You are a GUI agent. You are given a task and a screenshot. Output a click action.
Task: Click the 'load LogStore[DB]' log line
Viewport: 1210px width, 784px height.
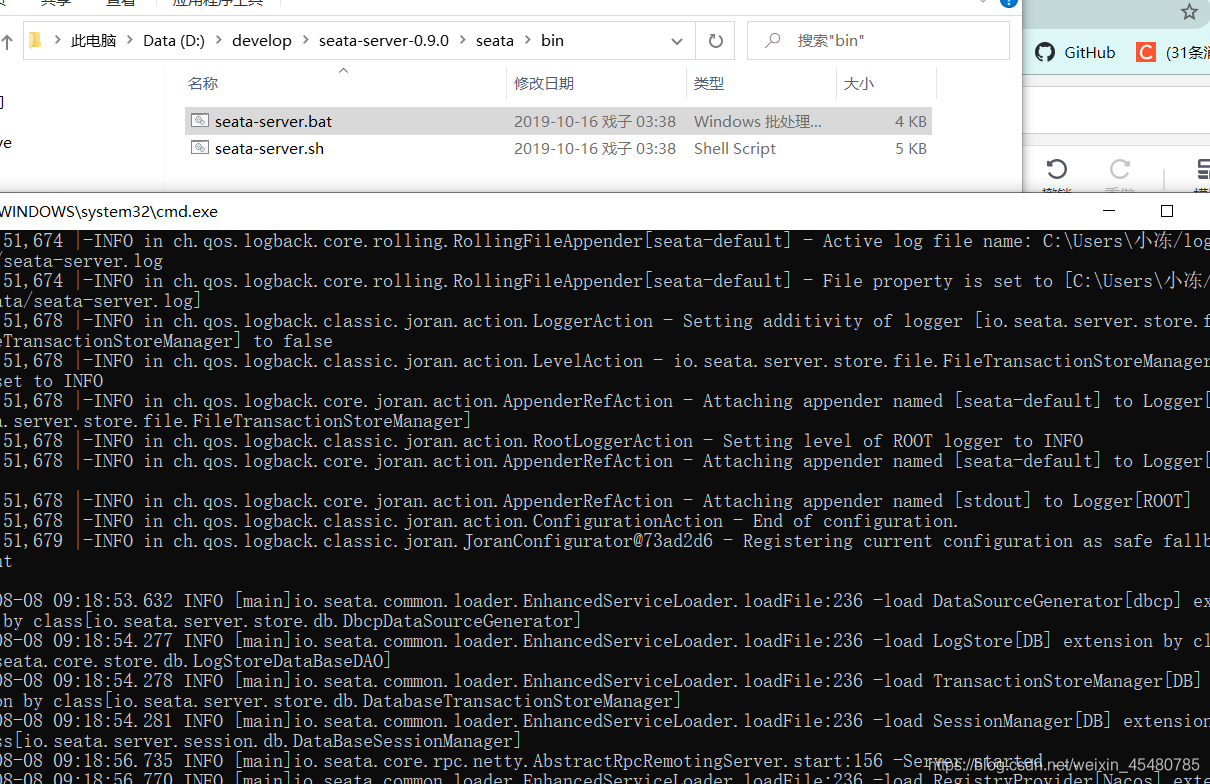[x=605, y=641]
